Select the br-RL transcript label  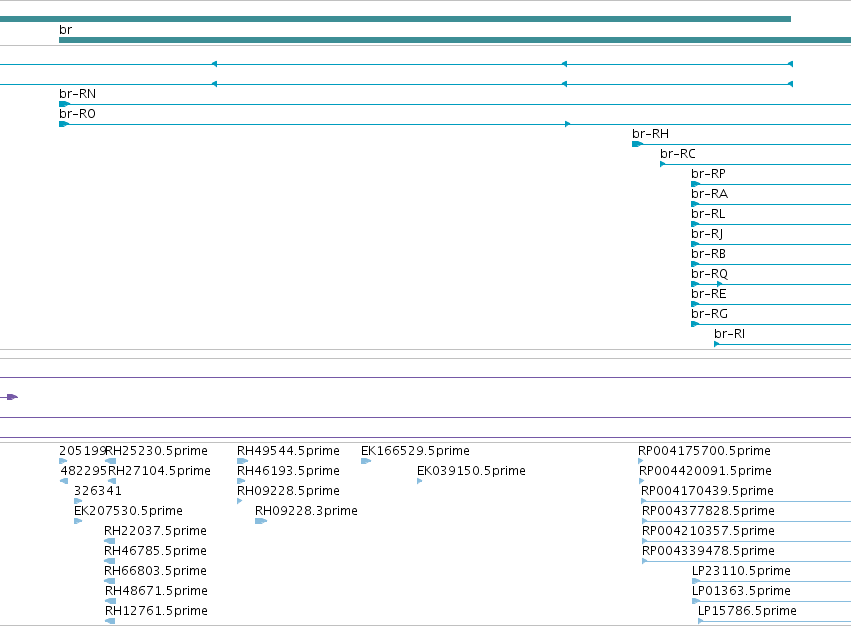coord(708,214)
